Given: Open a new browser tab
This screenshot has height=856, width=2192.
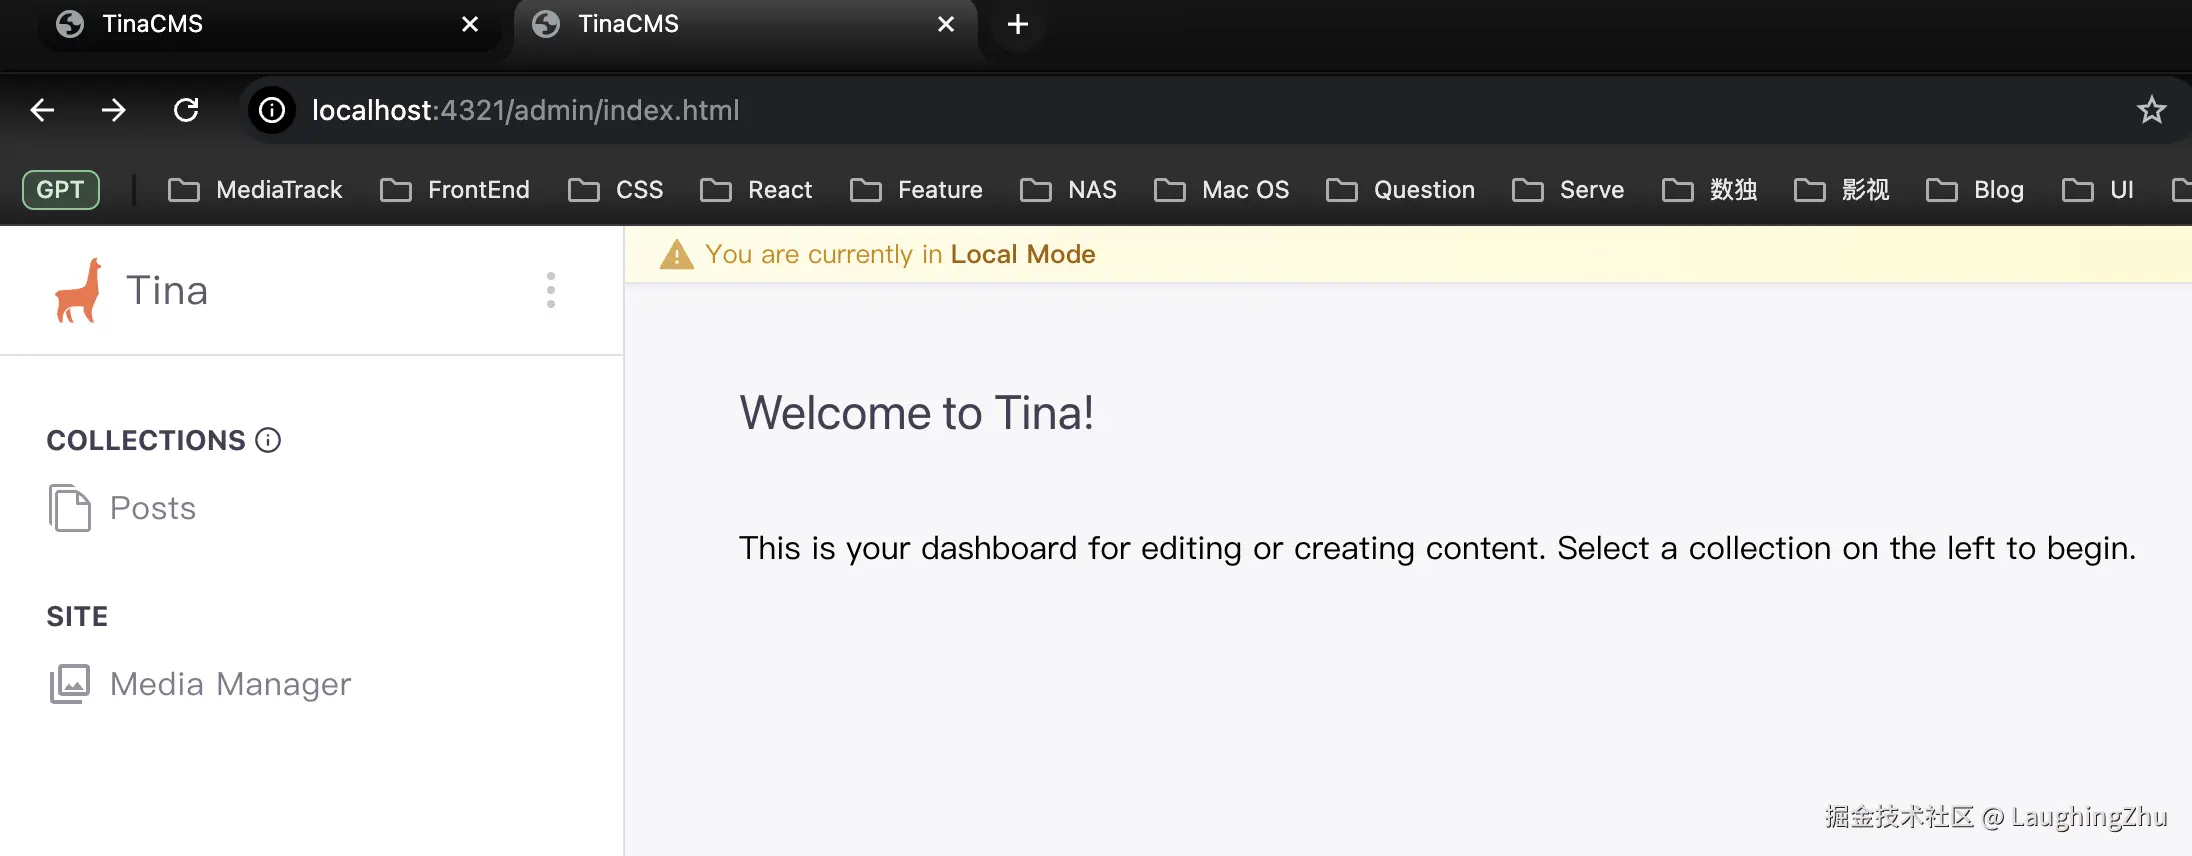Looking at the screenshot, I should click(1017, 24).
